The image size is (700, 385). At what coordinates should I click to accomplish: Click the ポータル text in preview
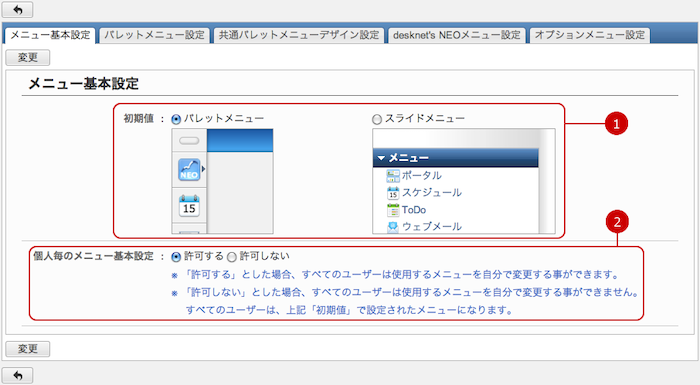[x=422, y=176]
